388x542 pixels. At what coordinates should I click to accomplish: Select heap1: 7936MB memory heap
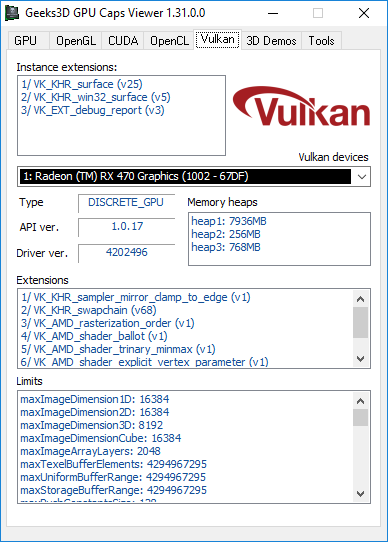click(x=229, y=221)
